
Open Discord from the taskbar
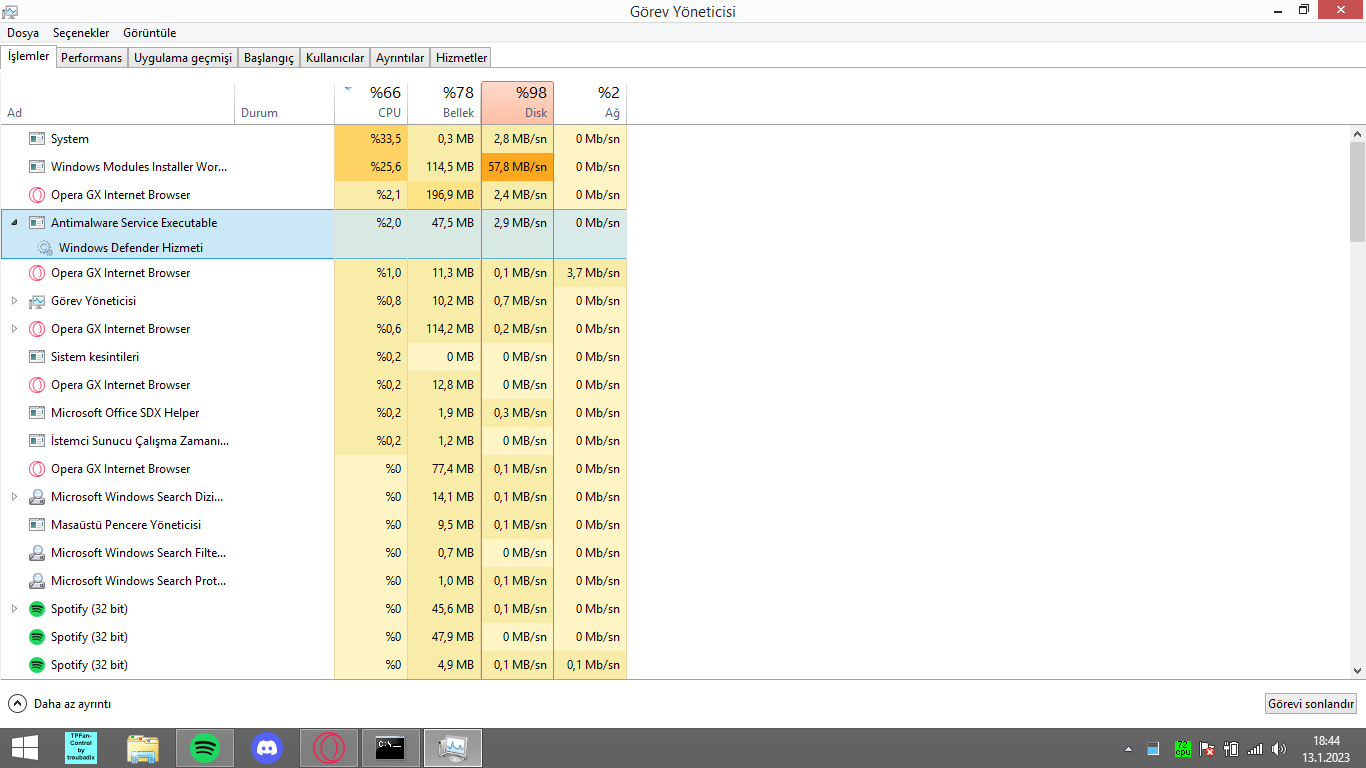(267, 748)
